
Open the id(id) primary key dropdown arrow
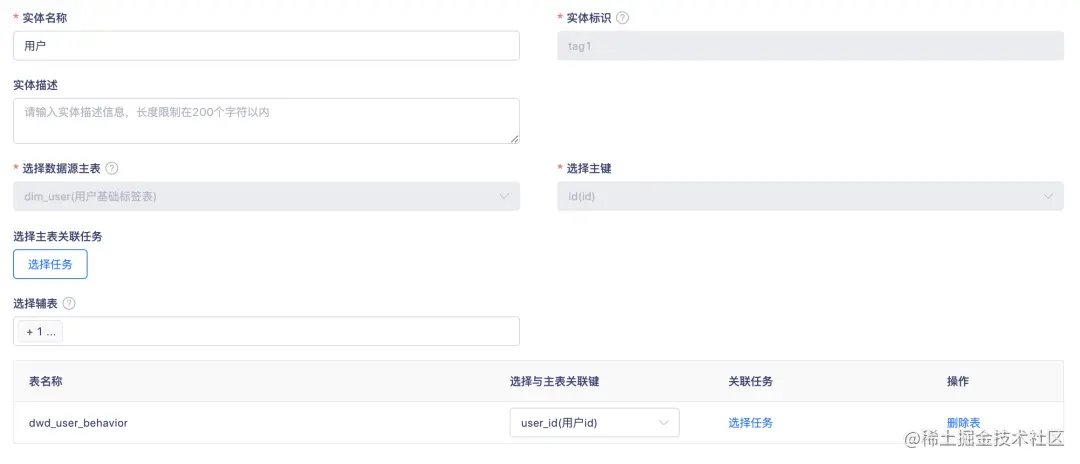pyautogui.click(x=1048, y=196)
